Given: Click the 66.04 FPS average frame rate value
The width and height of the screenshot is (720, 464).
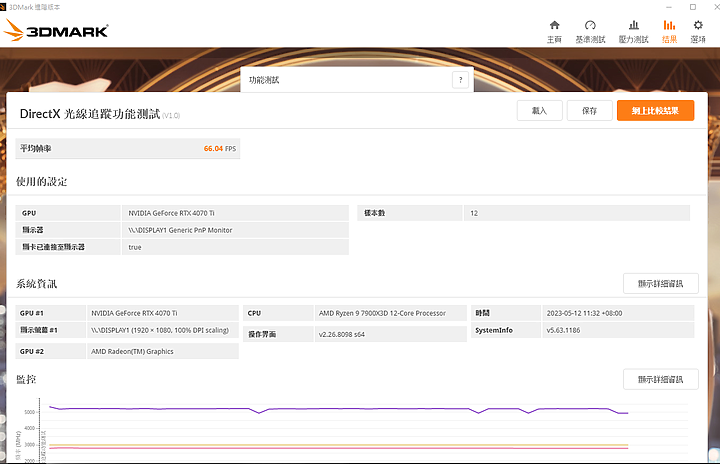Looking at the screenshot, I should [x=219, y=149].
